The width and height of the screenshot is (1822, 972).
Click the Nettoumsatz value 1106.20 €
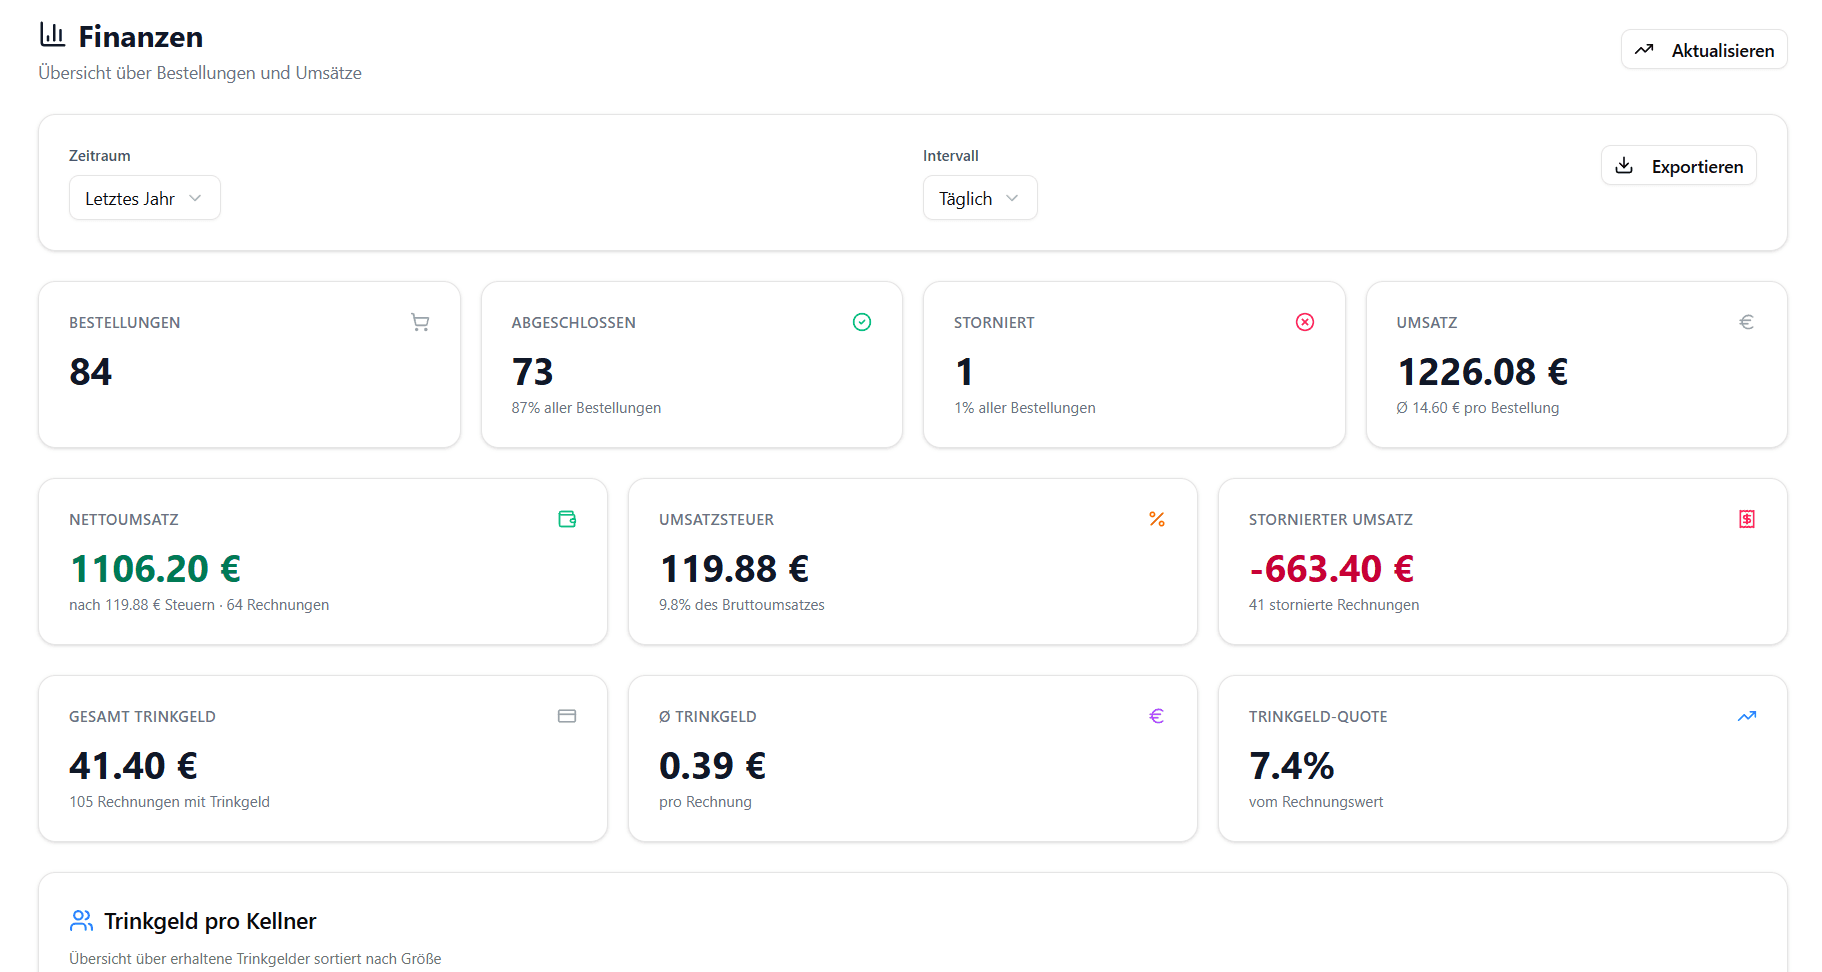click(x=155, y=569)
